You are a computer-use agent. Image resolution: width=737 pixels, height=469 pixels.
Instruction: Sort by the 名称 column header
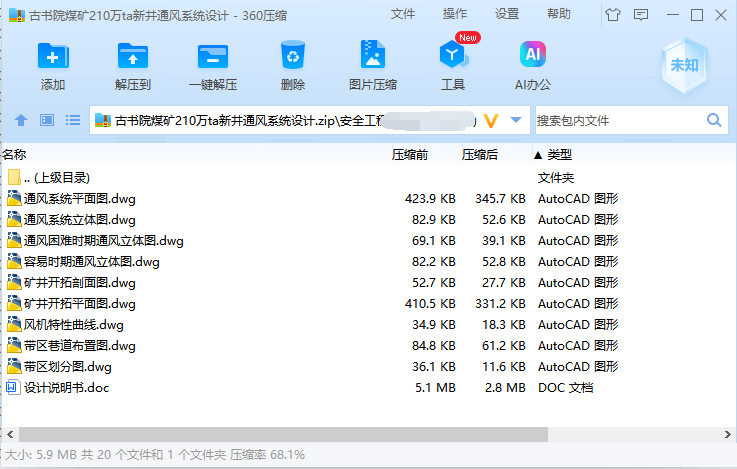coord(195,154)
